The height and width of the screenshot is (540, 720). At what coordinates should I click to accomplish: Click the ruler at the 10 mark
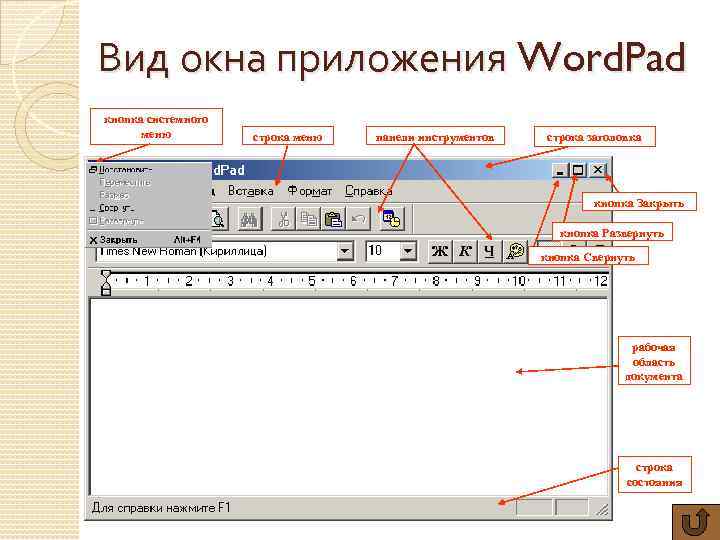click(x=519, y=281)
